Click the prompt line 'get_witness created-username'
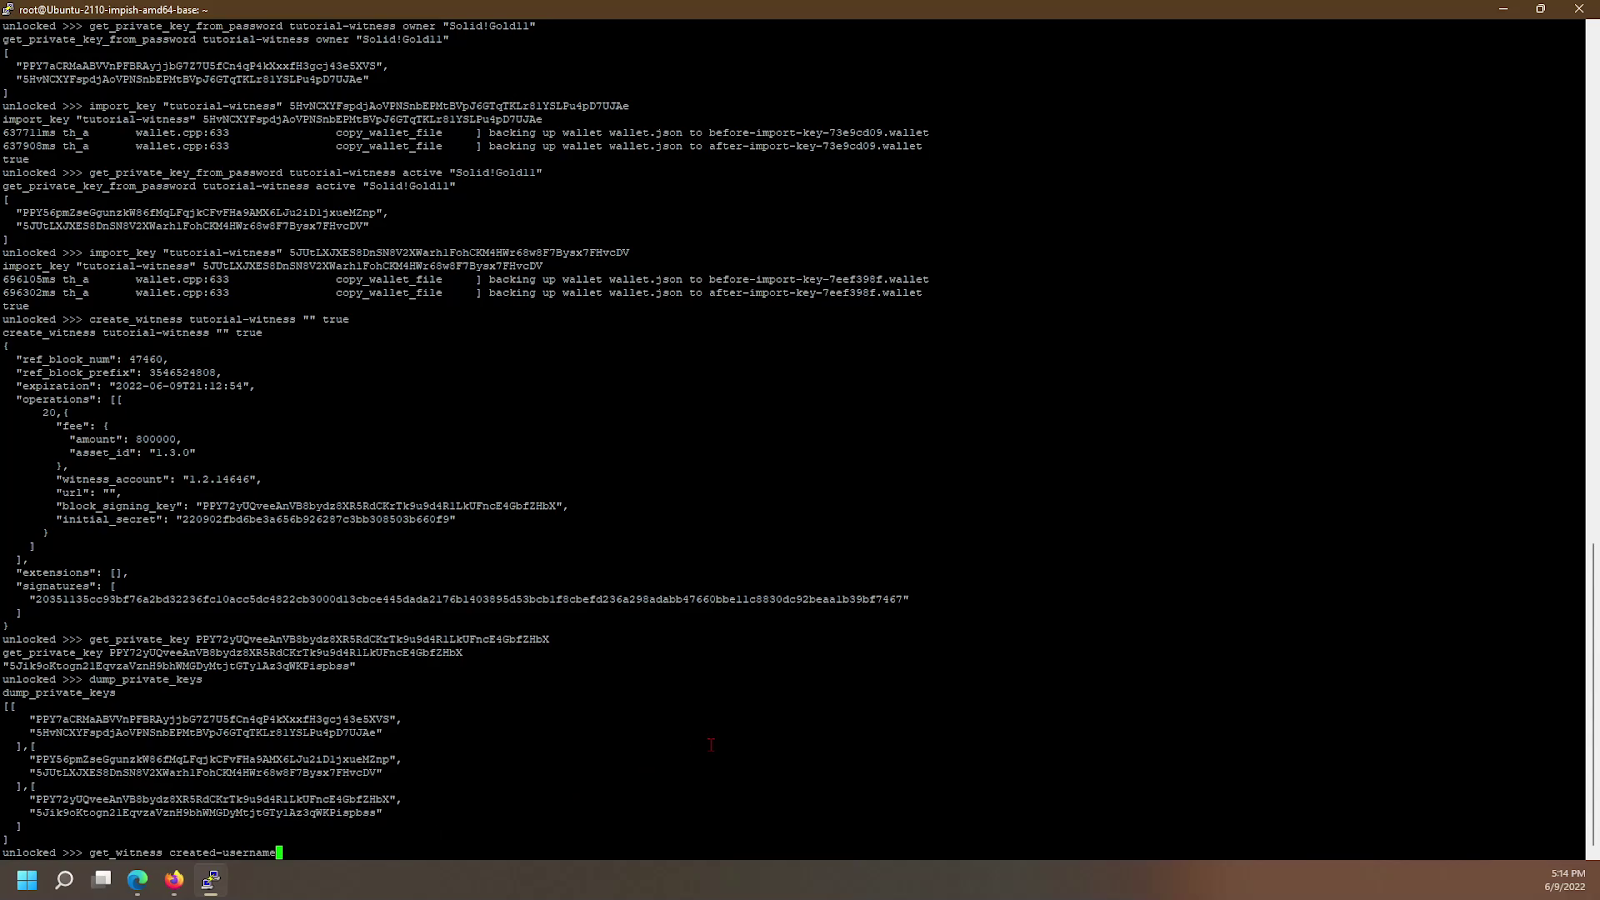This screenshot has width=1600, height=900. pyautogui.click(x=142, y=853)
